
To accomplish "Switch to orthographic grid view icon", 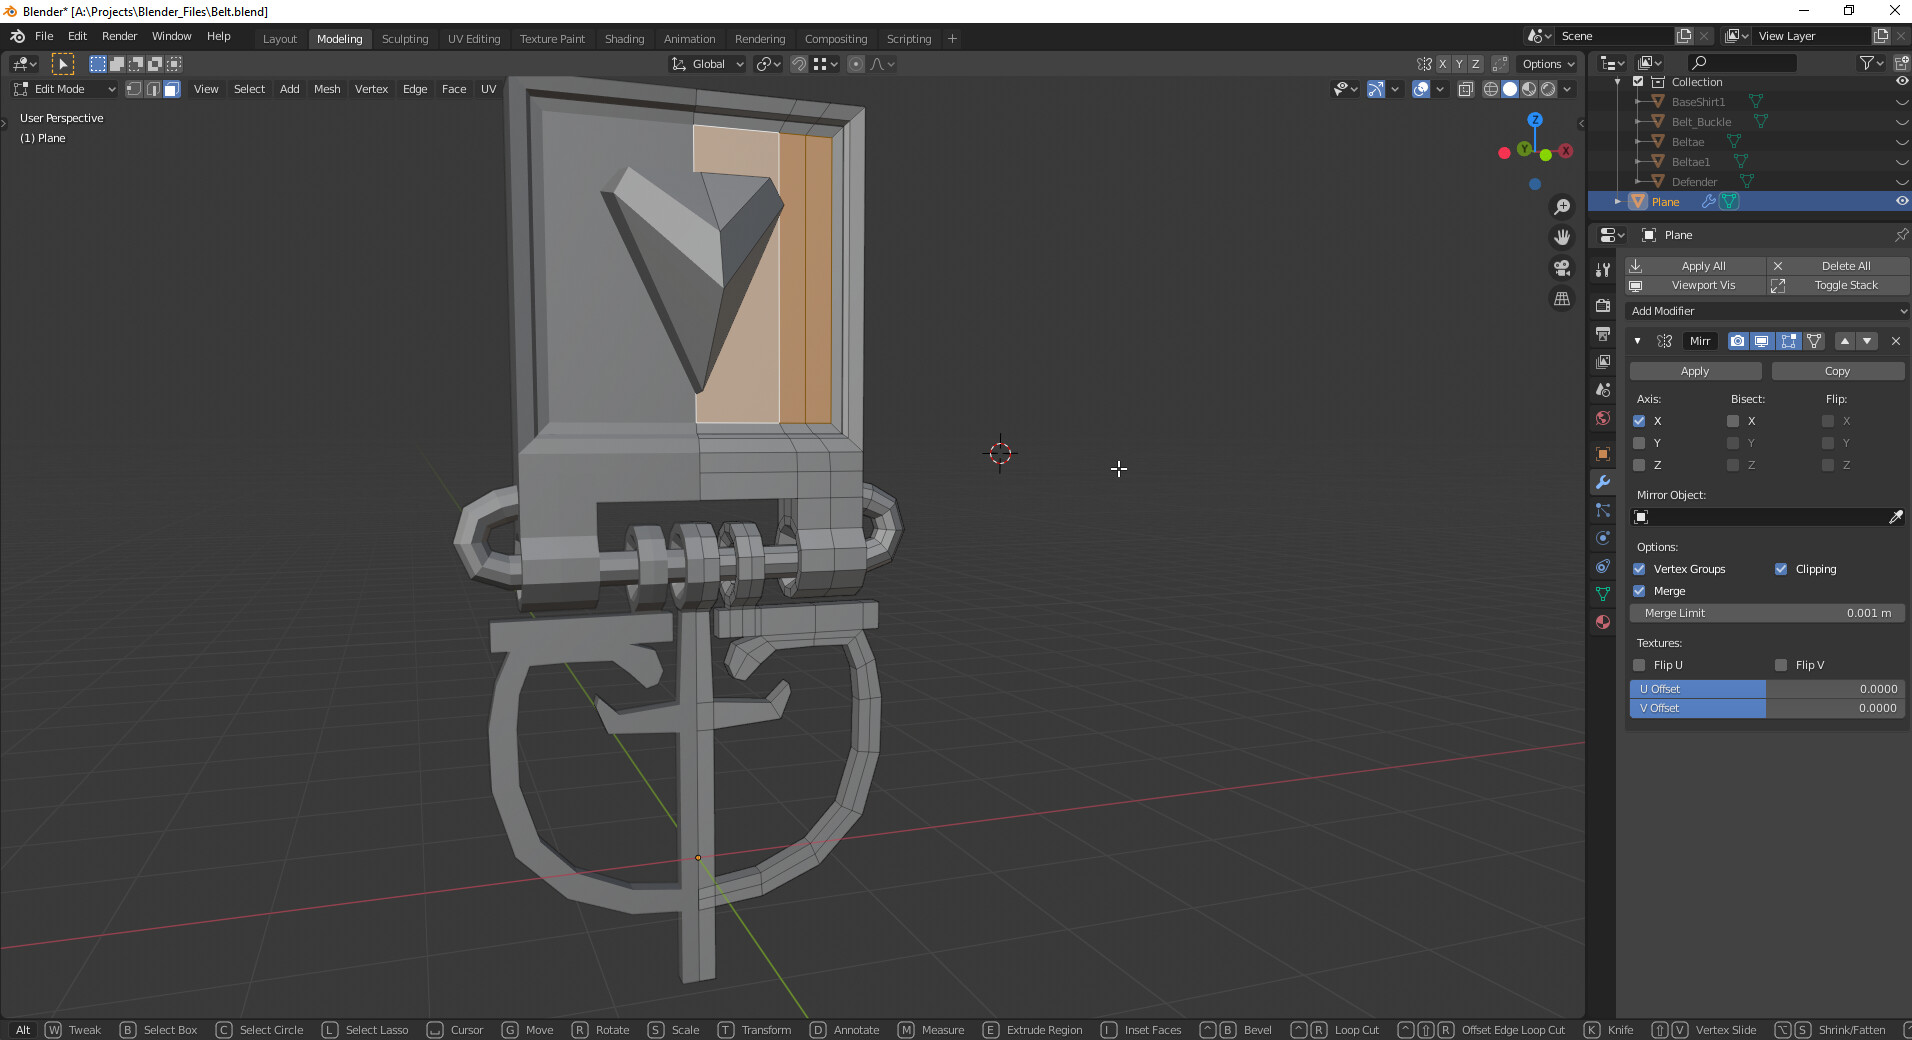I will 1561,299.
